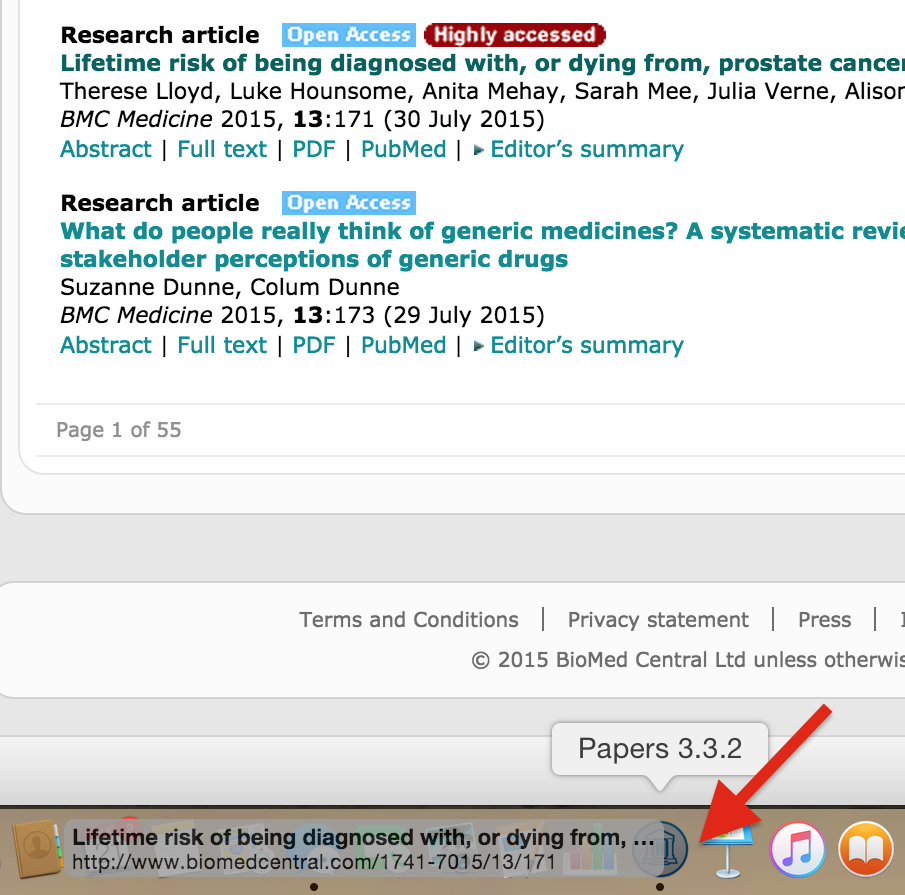
Task: Click citation 'BMC Medicine 2015, 13:171 (30 July 2015)'
Action: (302, 119)
